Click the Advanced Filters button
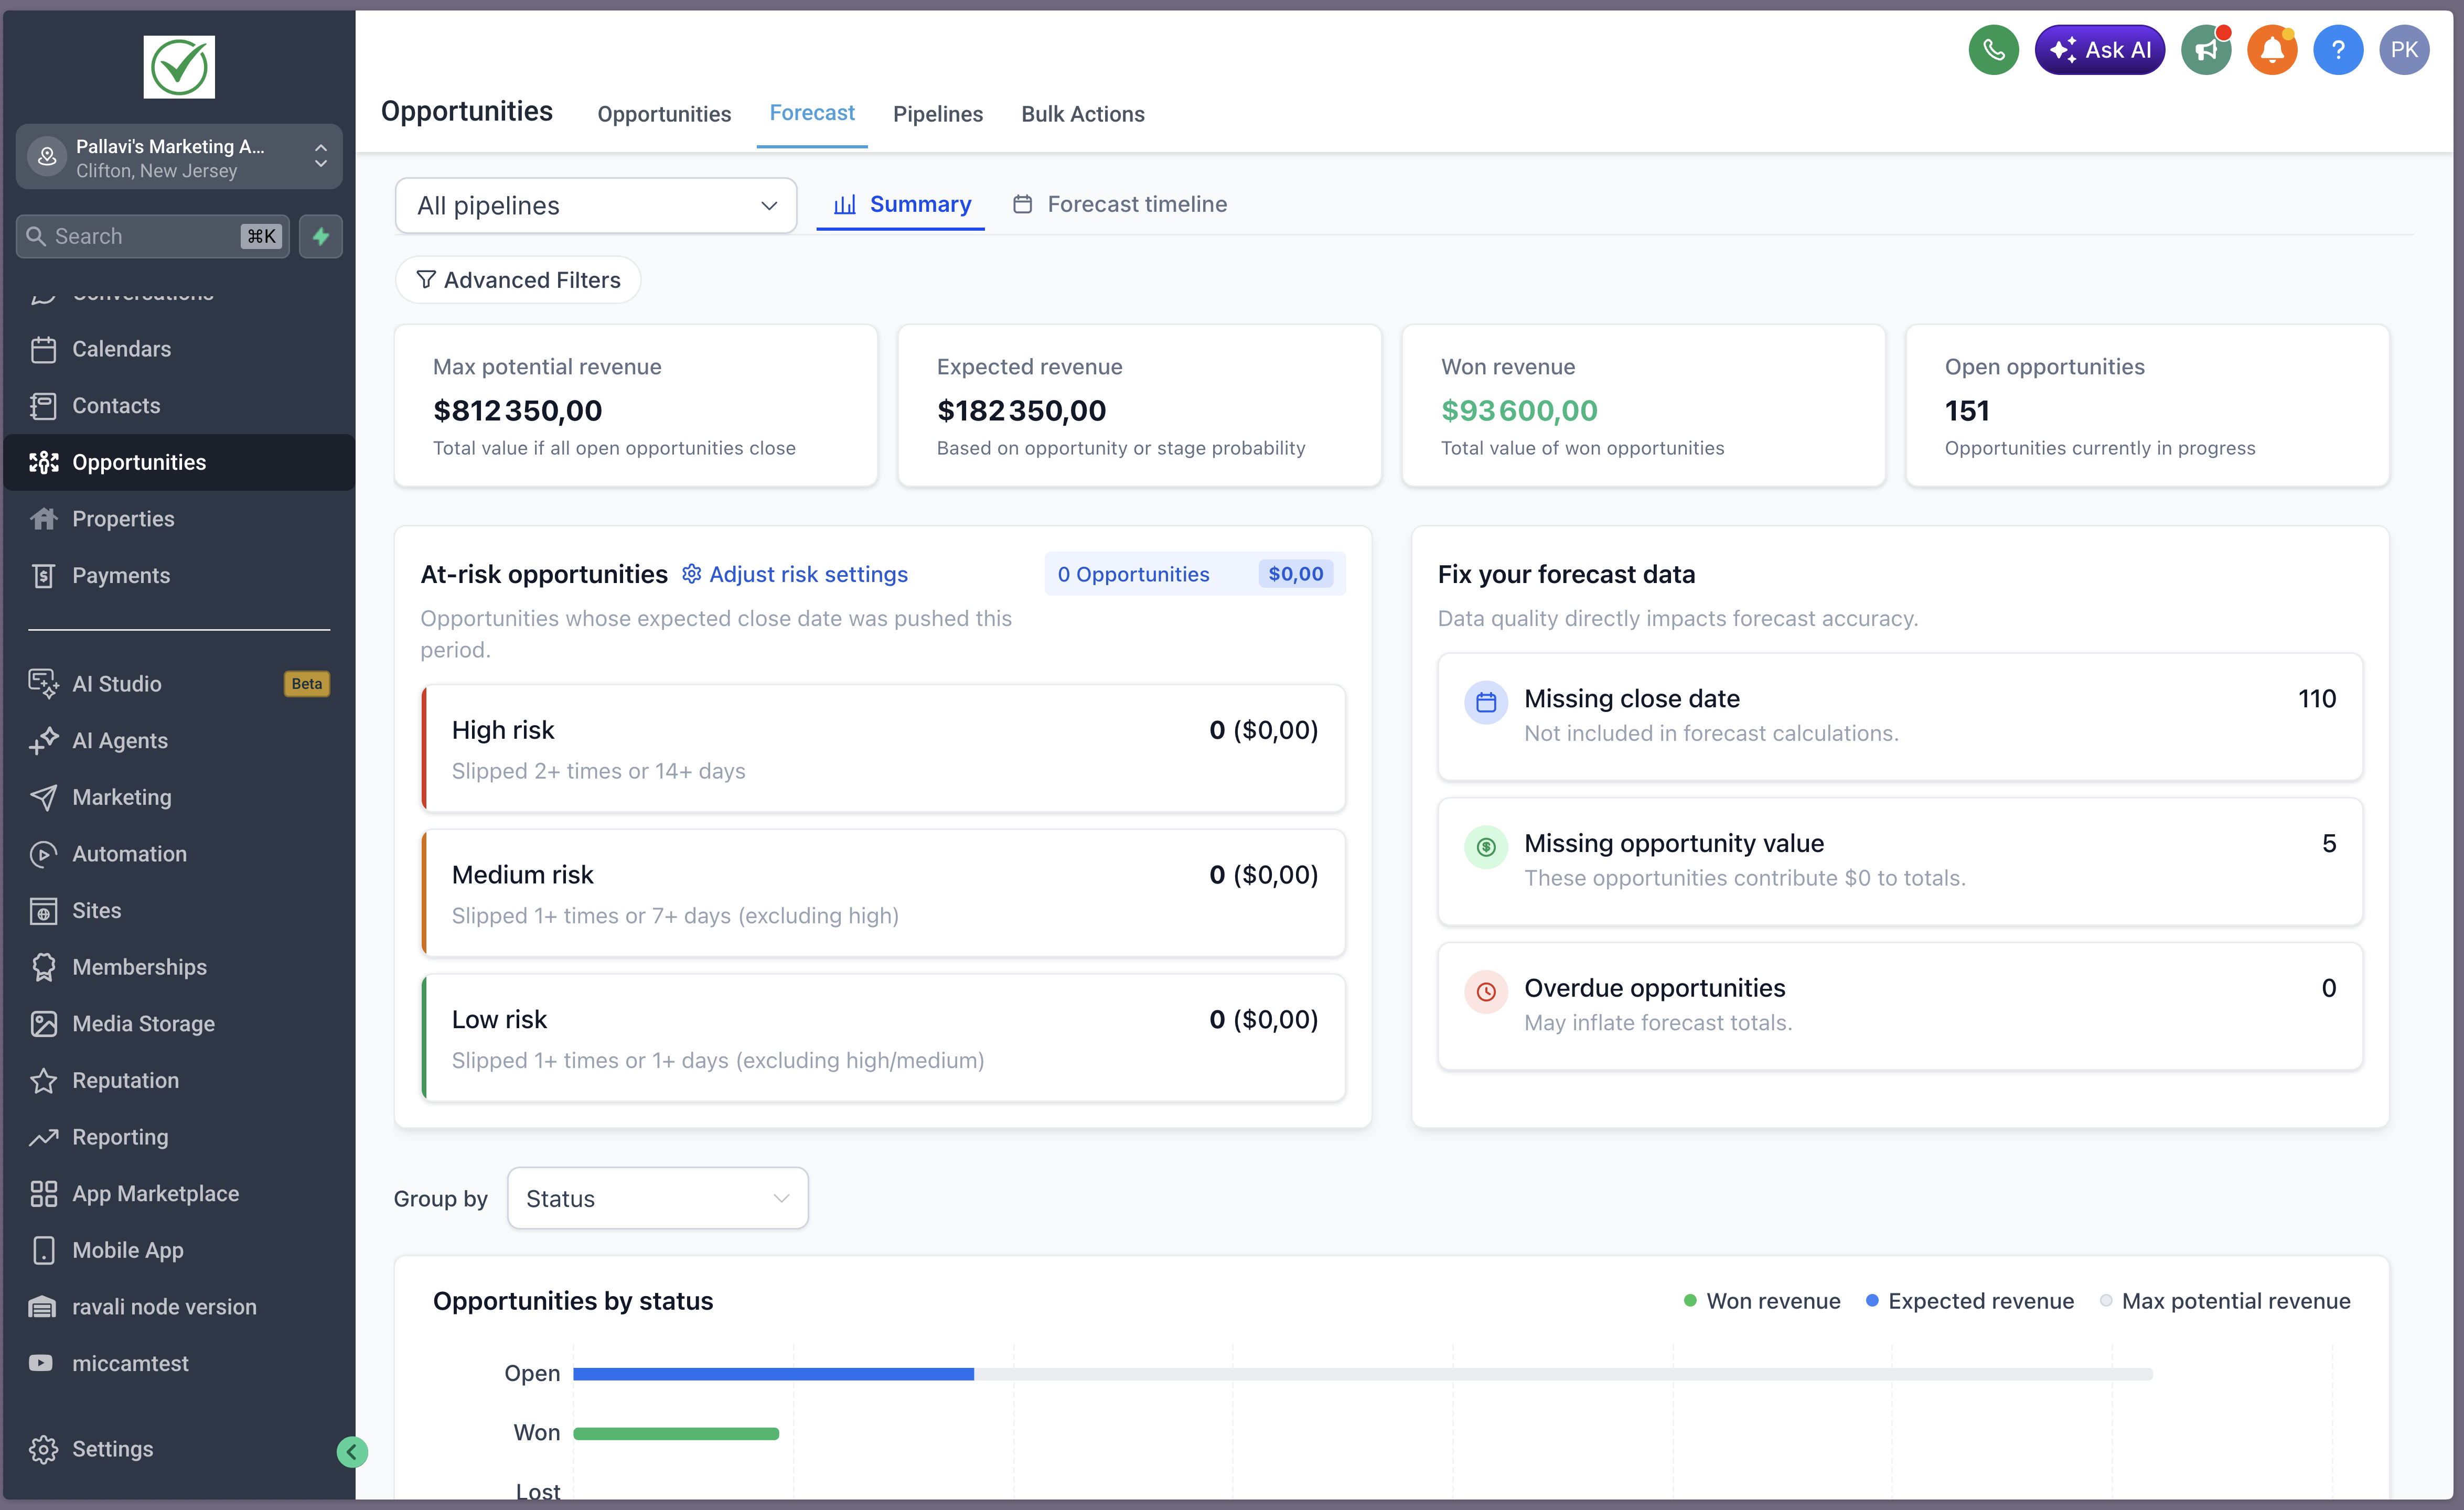2464x1510 pixels. pyautogui.click(x=518, y=280)
